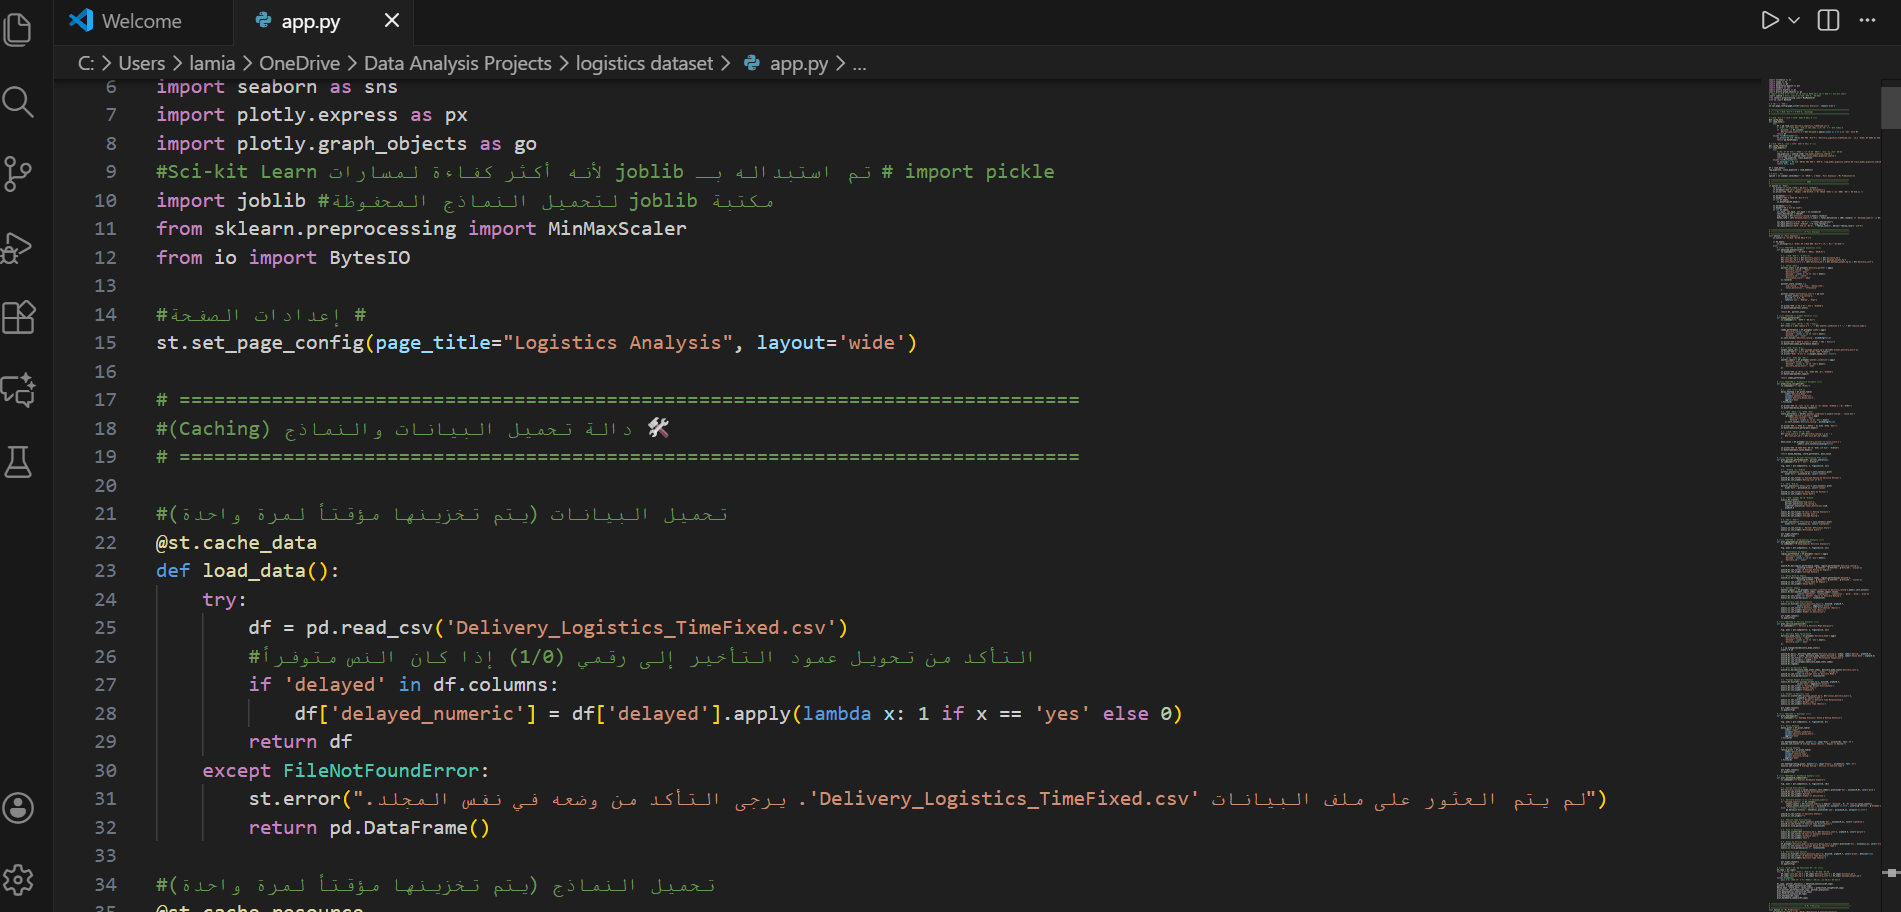
Task: Split the editor to the right
Action: (1828, 21)
